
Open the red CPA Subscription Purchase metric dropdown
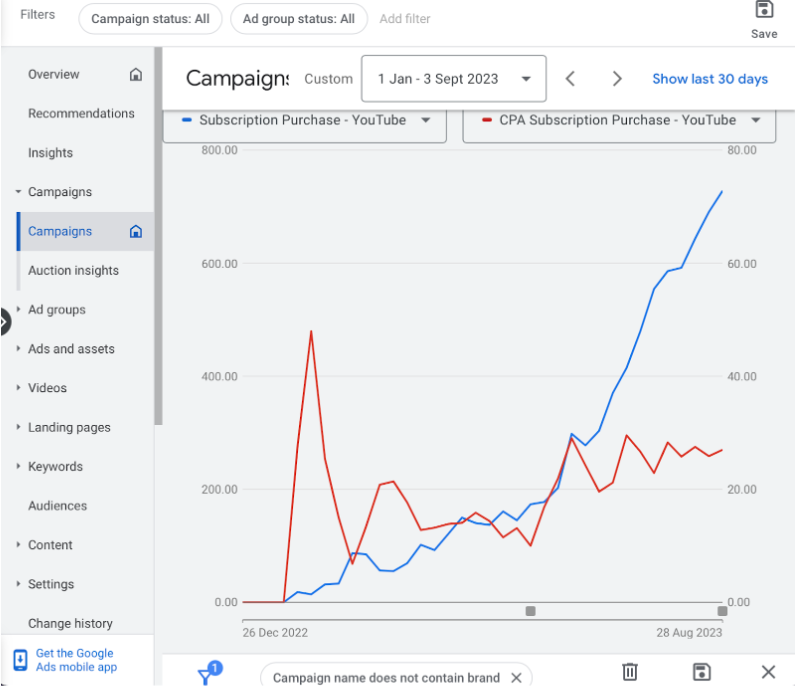(x=618, y=121)
